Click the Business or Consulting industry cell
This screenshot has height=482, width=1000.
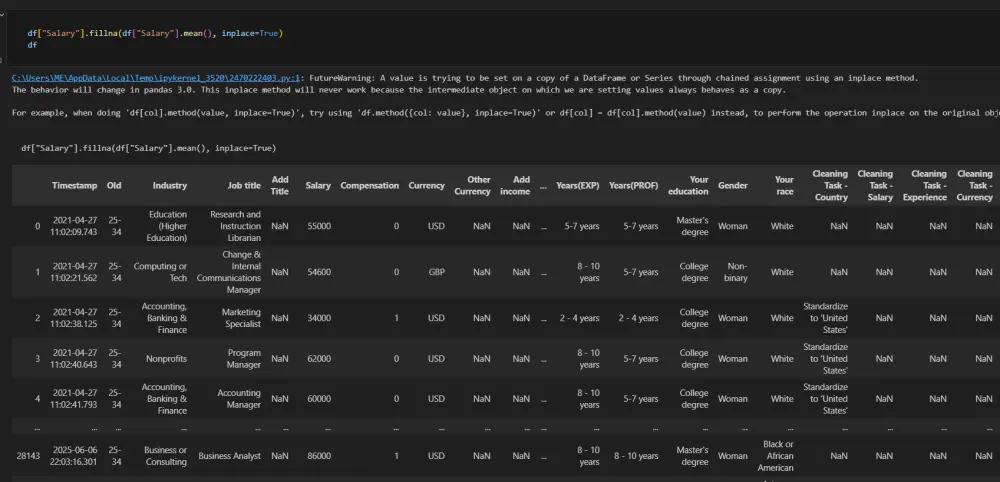[166, 456]
